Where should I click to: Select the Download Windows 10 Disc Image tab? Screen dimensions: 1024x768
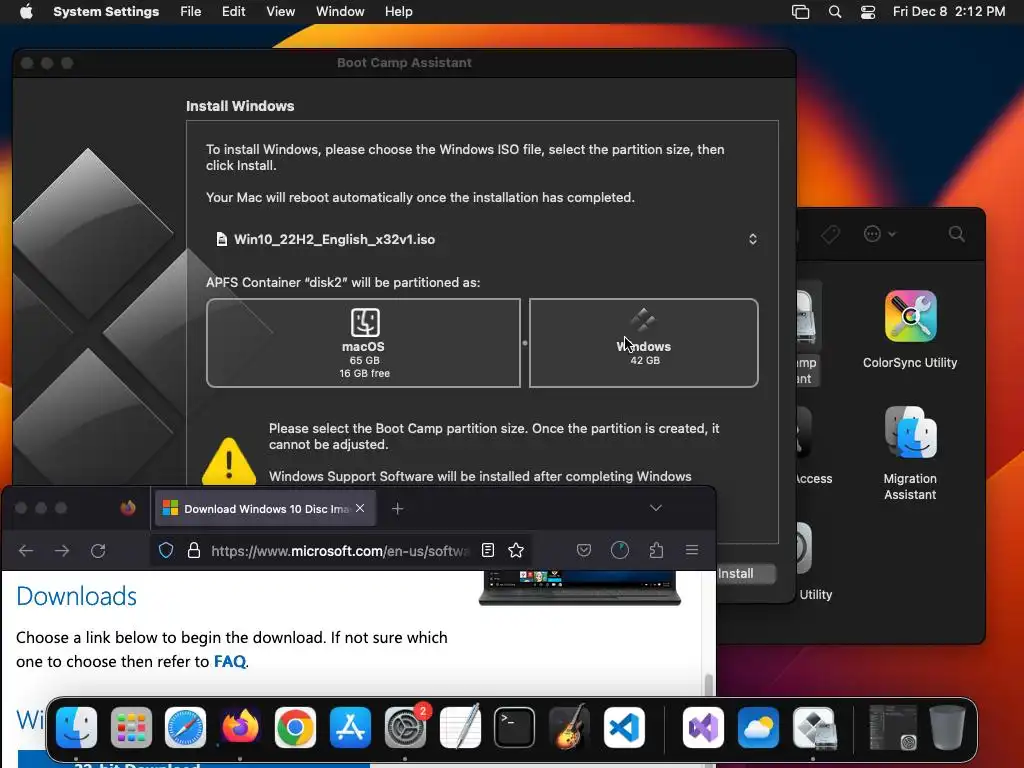pos(265,508)
